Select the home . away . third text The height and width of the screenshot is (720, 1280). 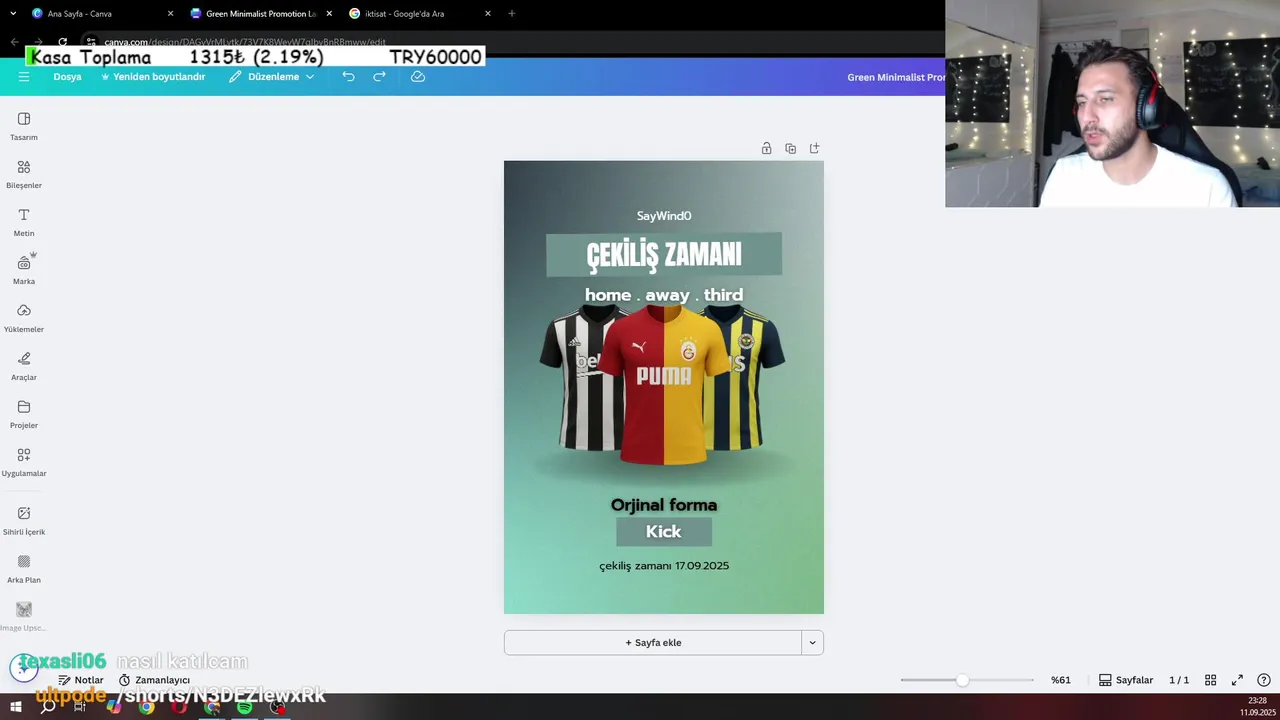tap(664, 295)
